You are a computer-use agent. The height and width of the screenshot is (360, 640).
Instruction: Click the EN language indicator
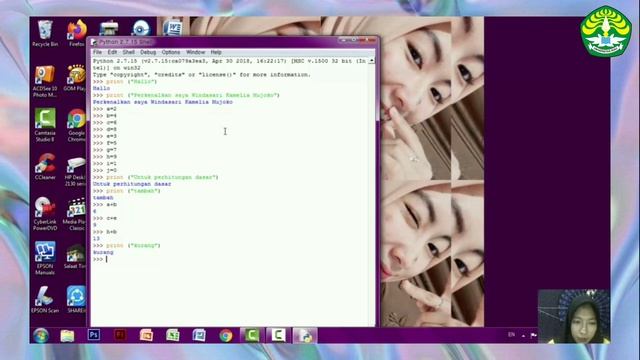tap(511, 335)
